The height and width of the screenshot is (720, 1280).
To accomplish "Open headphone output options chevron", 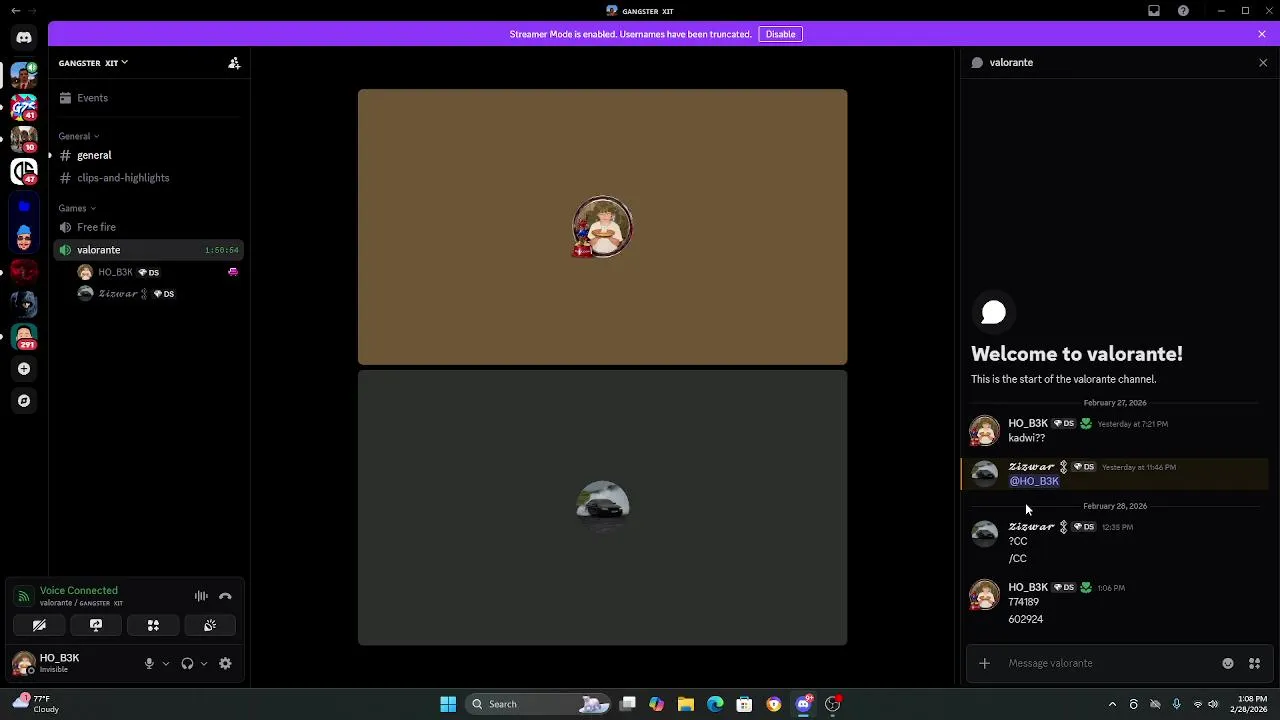I will coord(204,663).
